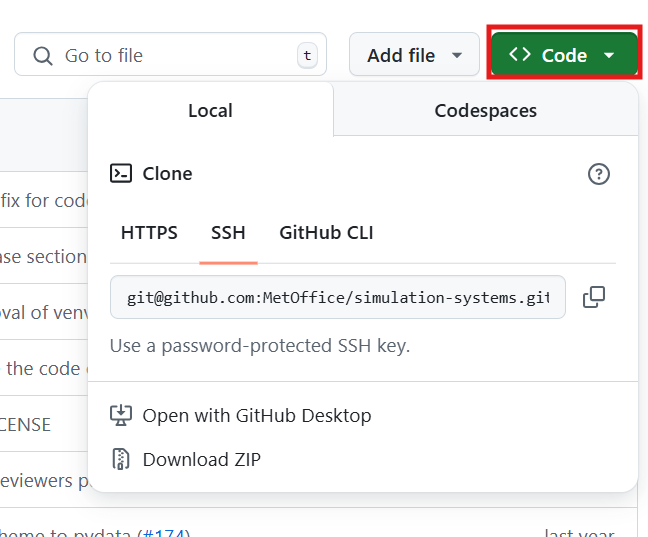Click the 't' shortcut key badge
Screen dimensions: 648x537
point(306,56)
